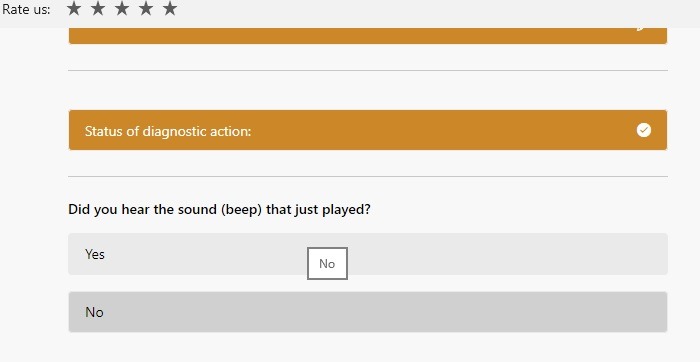Expand the top partially visible orange section
The image size is (700, 362).
pos(368,36)
